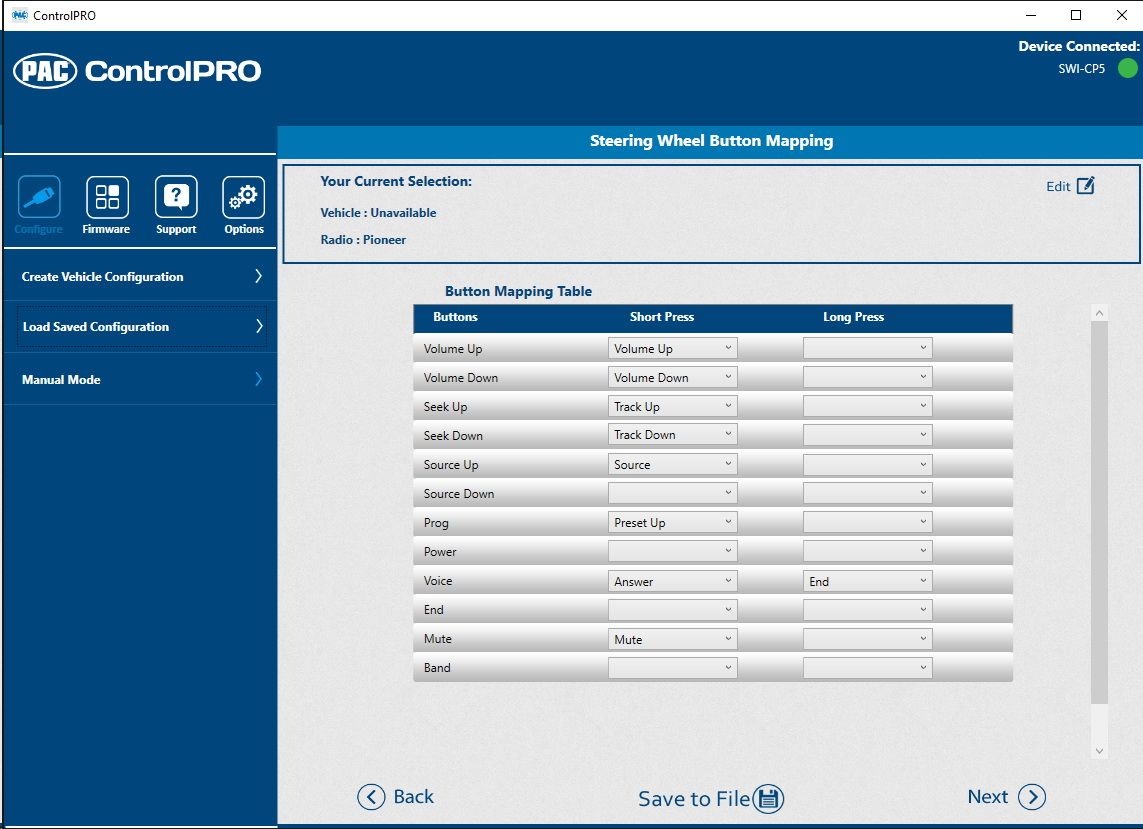
Task: Click the Save to File label
Action: click(694, 799)
